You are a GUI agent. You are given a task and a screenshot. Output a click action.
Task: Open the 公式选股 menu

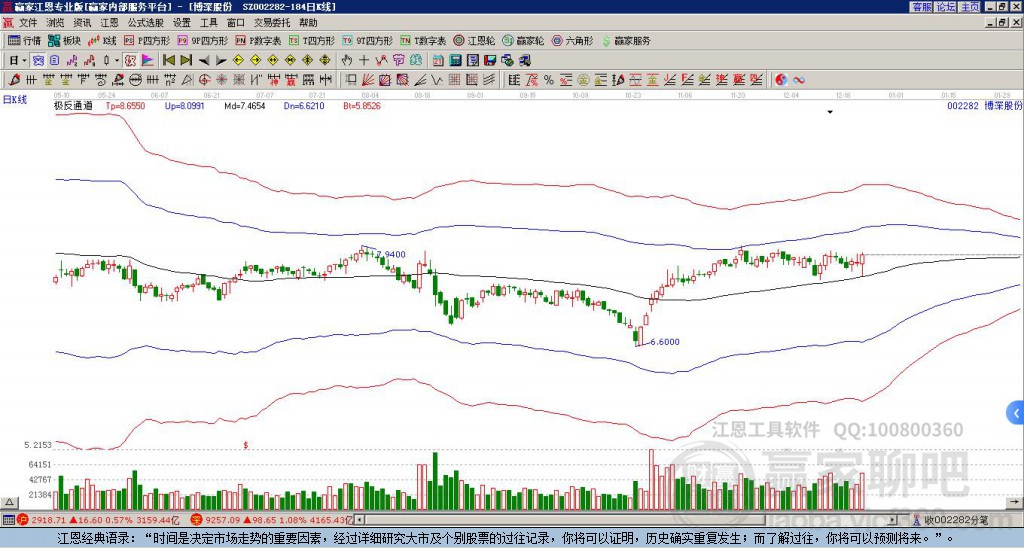(146, 22)
